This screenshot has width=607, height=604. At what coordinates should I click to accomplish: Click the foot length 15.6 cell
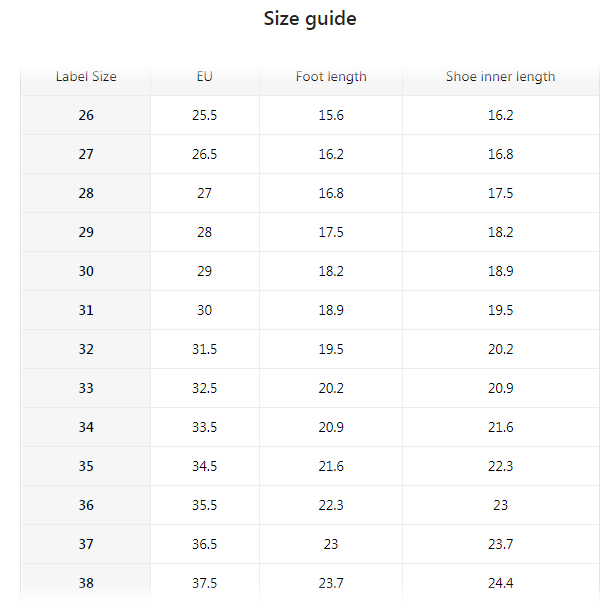click(331, 116)
